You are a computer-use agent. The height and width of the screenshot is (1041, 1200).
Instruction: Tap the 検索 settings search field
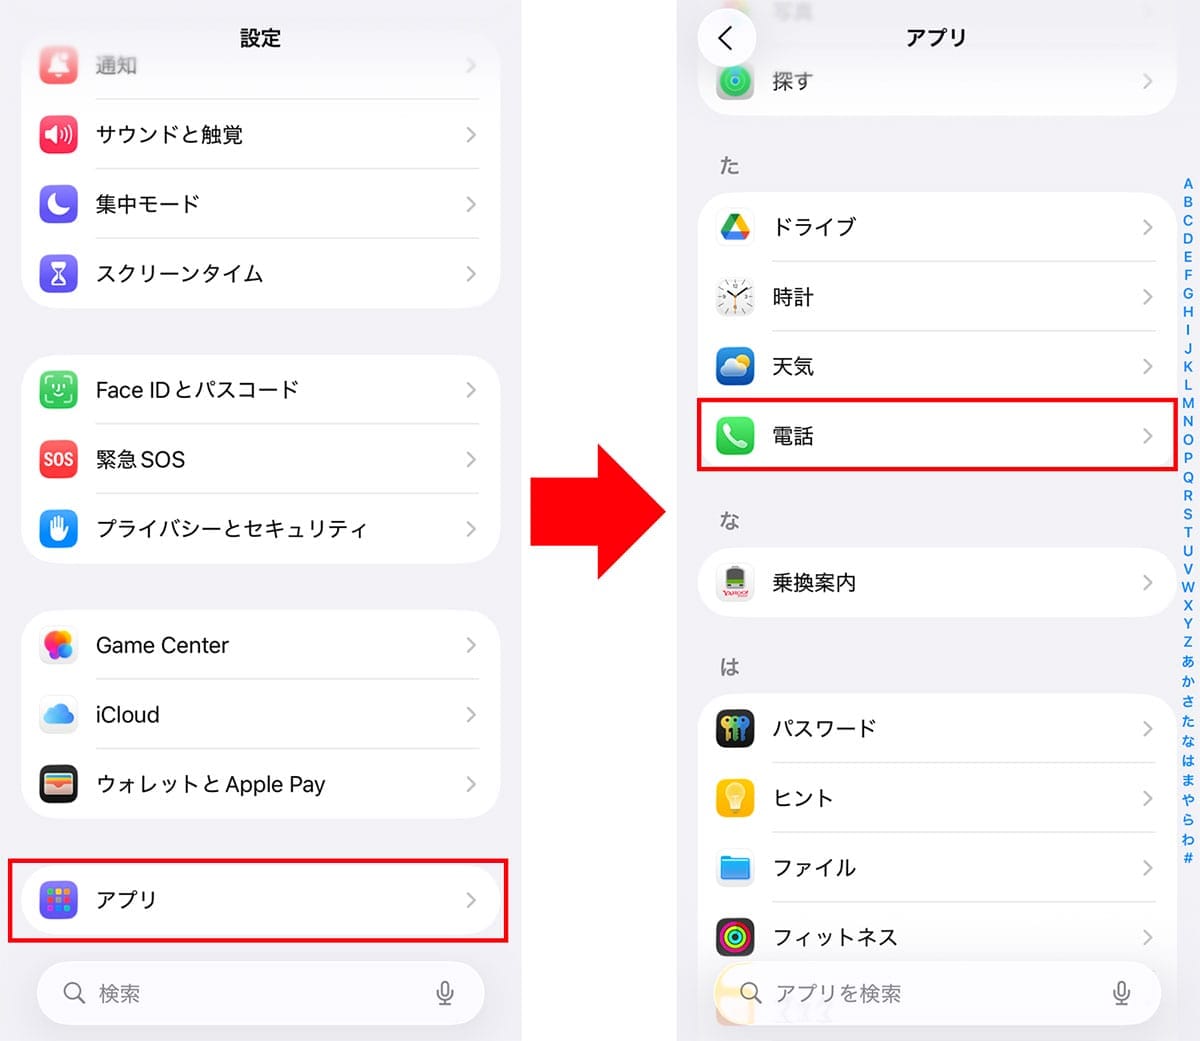coord(260,993)
